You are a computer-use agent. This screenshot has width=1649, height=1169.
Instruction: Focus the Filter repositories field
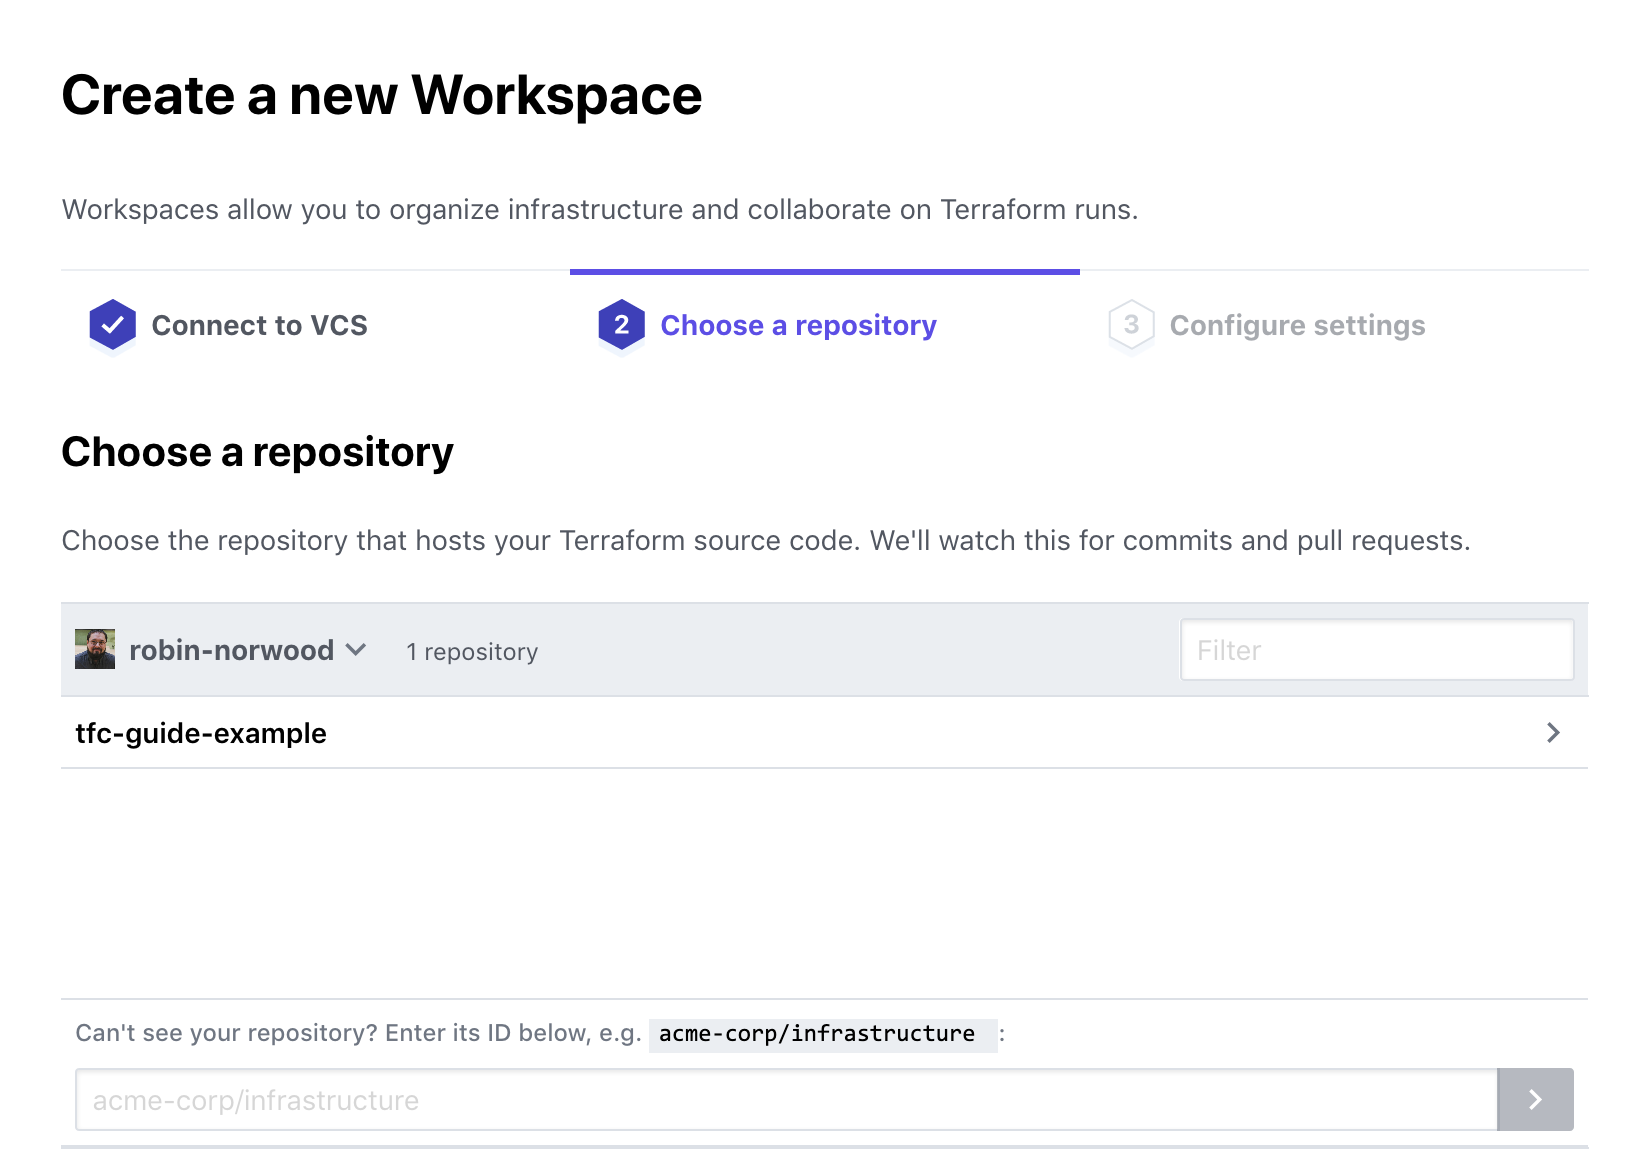pyautogui.click(x=1376, y=650)
